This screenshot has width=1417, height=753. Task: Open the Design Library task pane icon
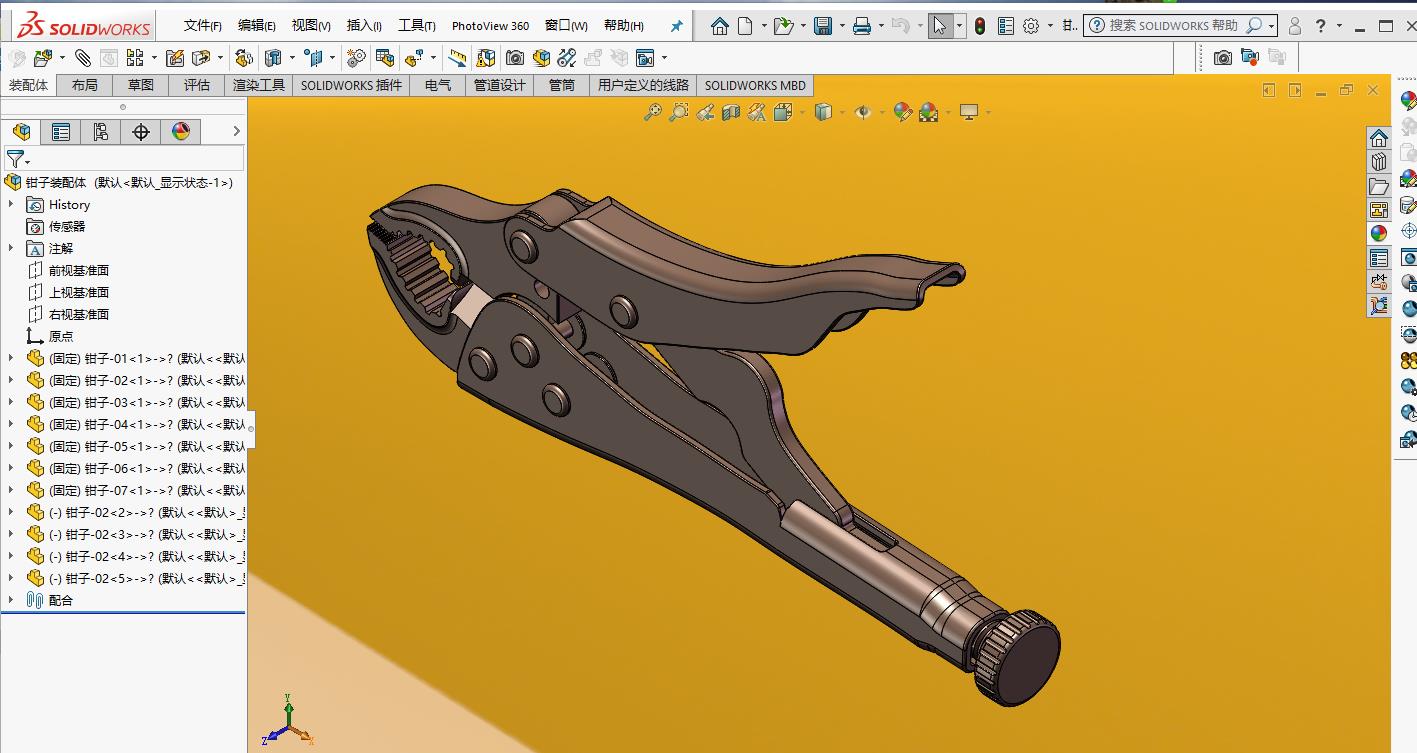pyautogui.click(x=1379, y=161)
